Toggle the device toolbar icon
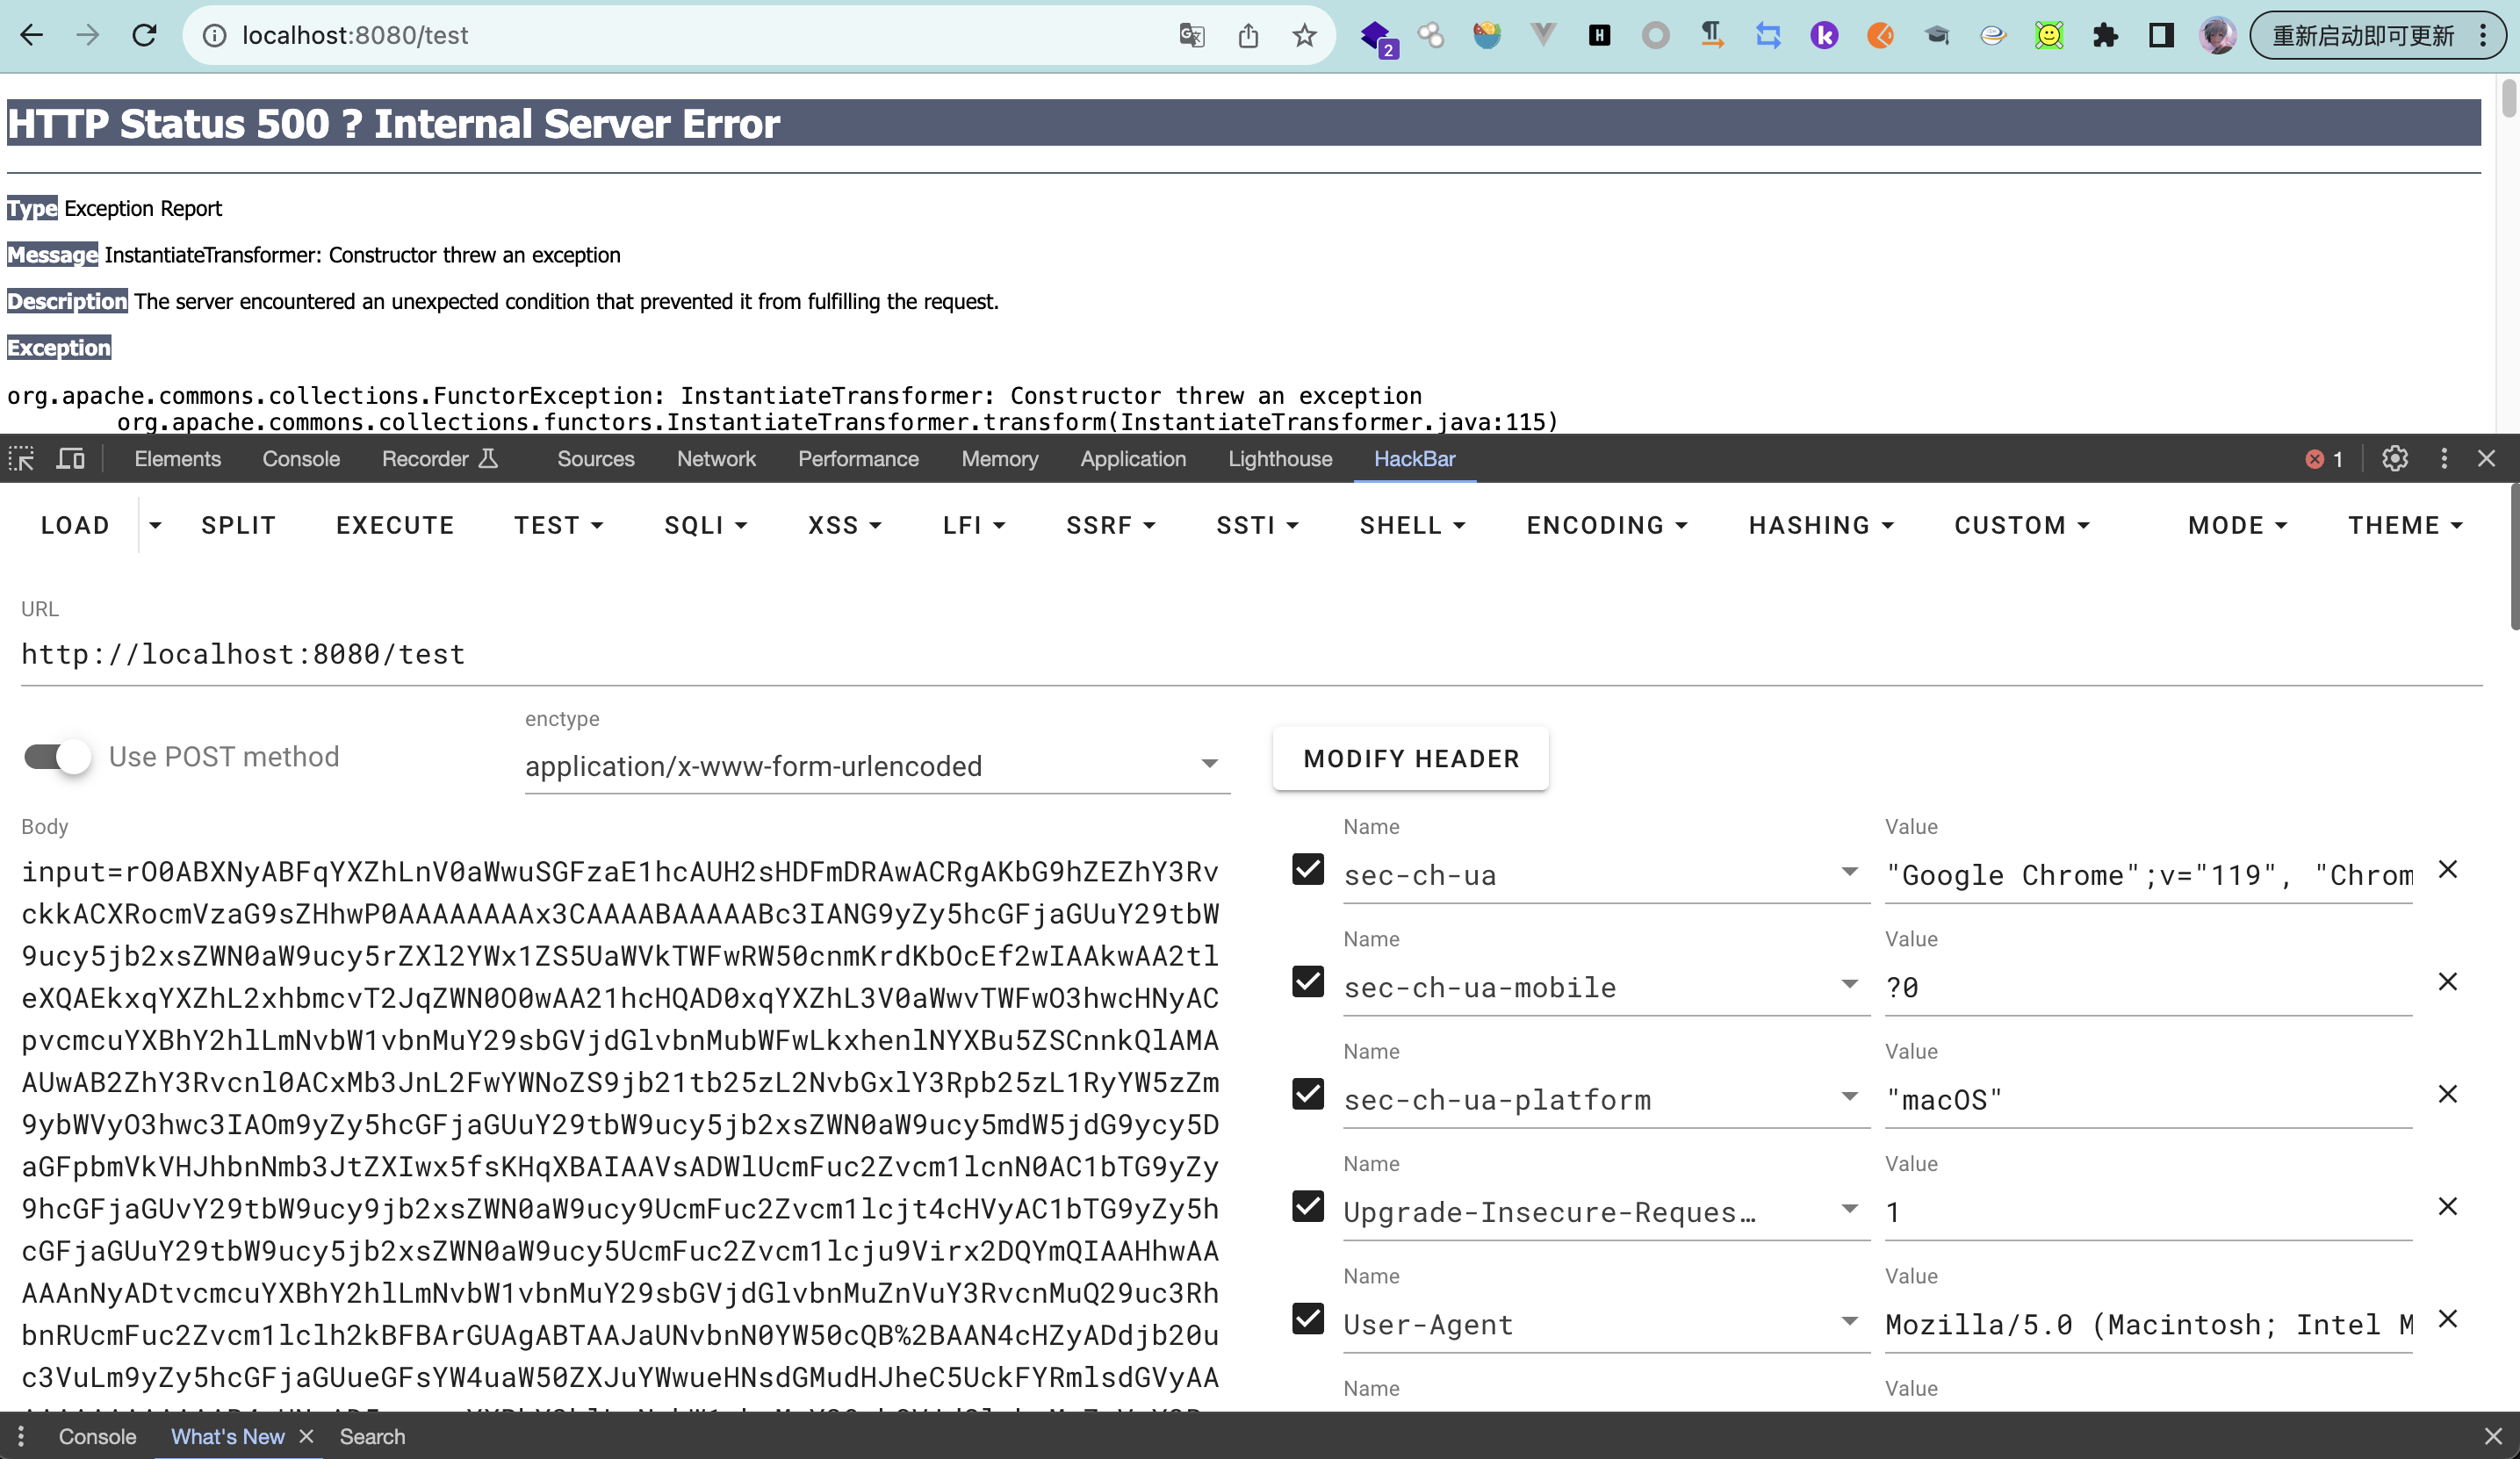Screen dimensions: 2520x1459 pyautogui.click(x=70, y=459)
